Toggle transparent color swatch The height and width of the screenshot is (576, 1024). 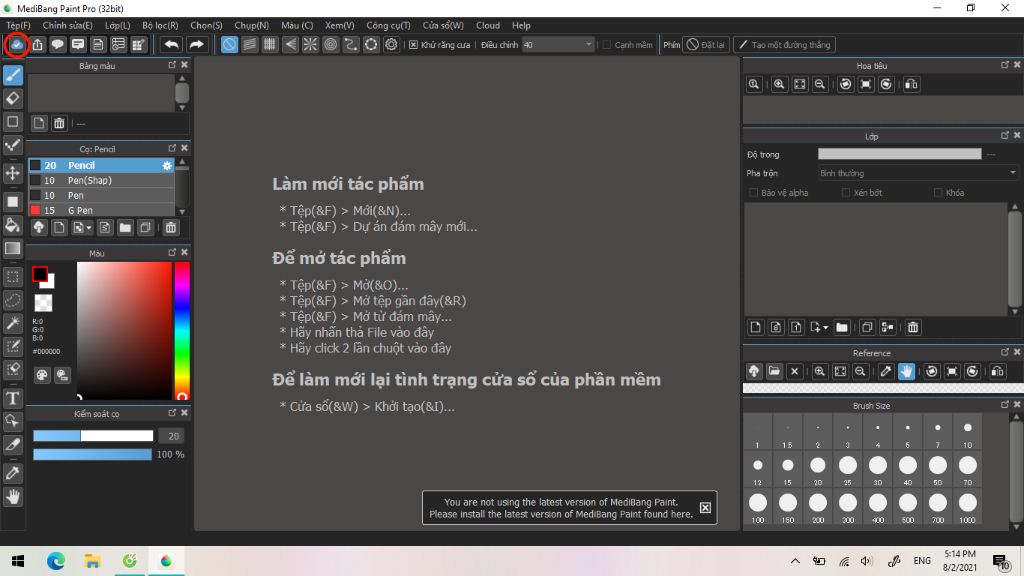(43, 303)
